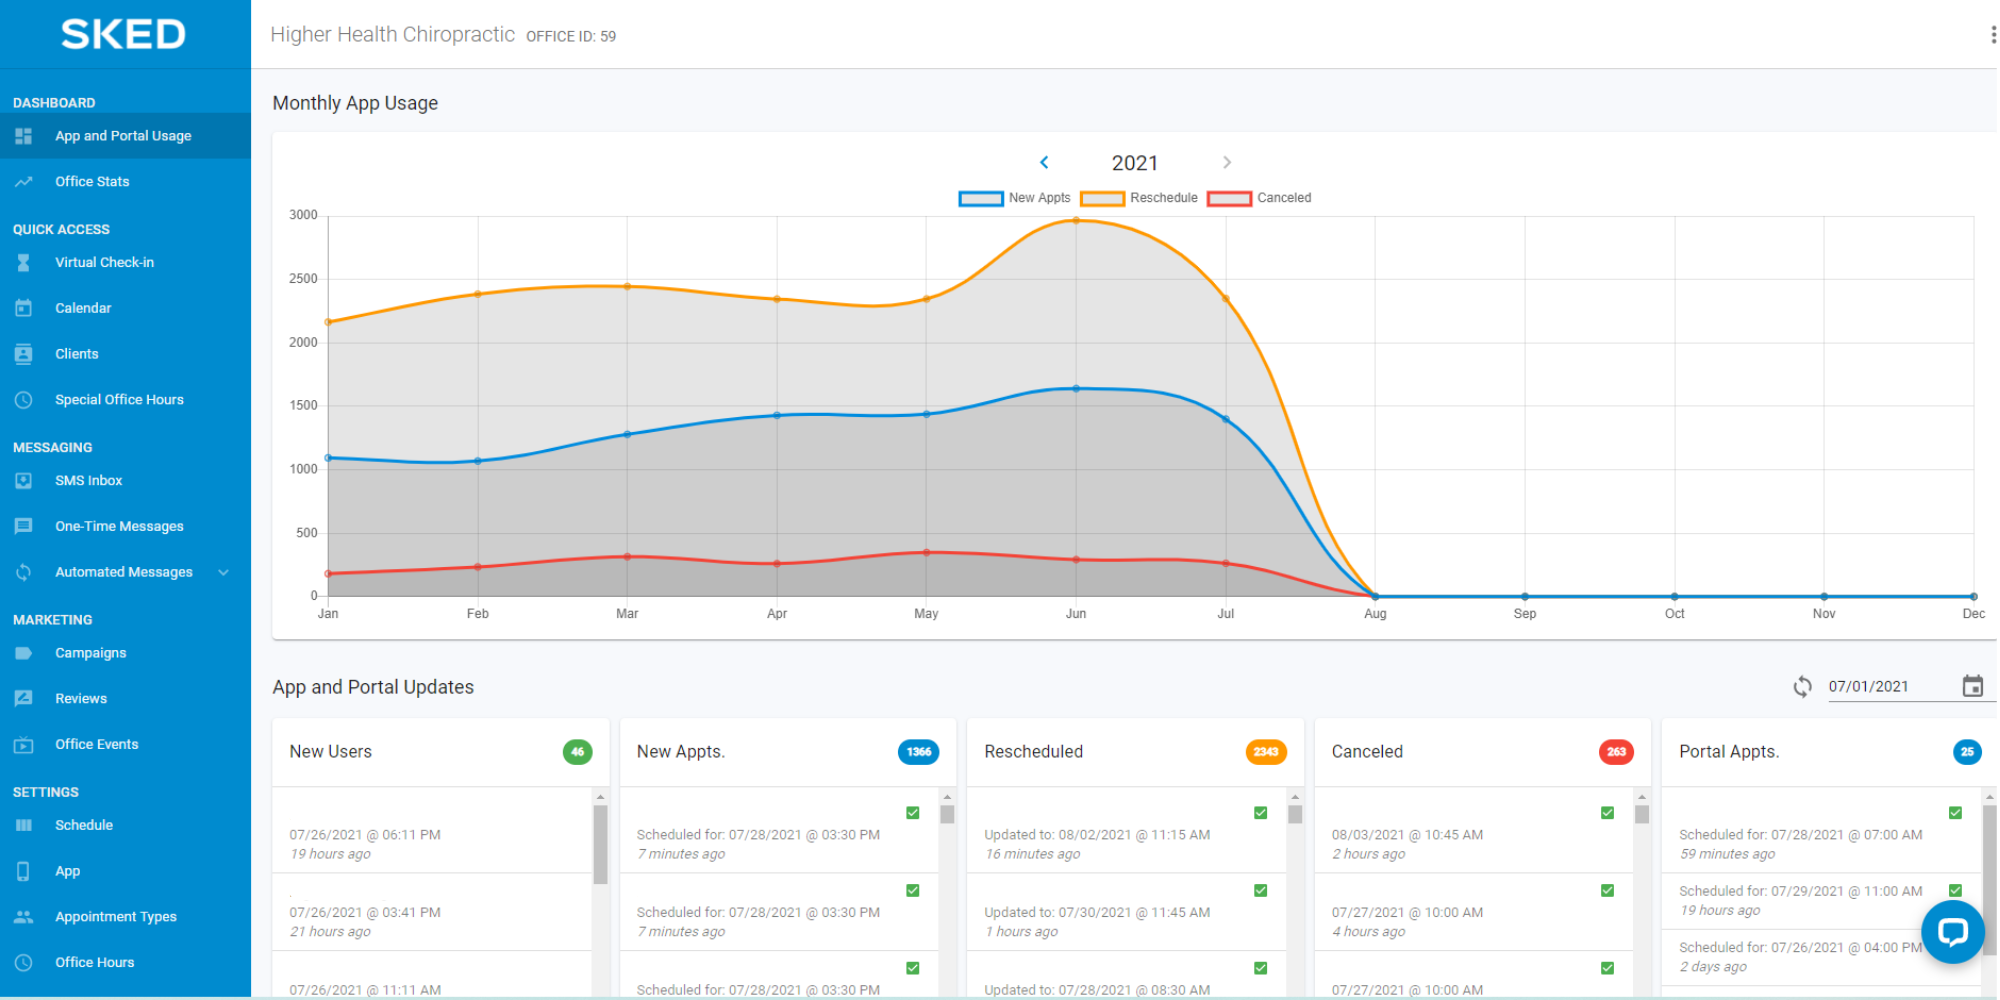Open the support chat bubble
Screen dimensions: 2000x1000
[x=1952, y=932]
